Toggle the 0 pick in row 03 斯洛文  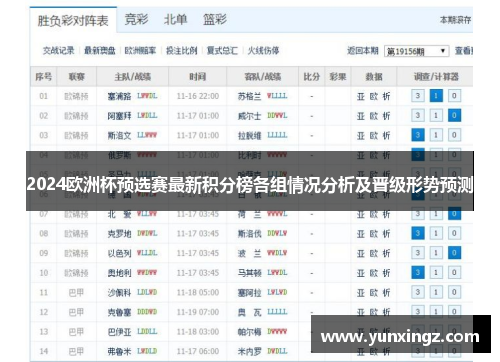click(454, 135)
